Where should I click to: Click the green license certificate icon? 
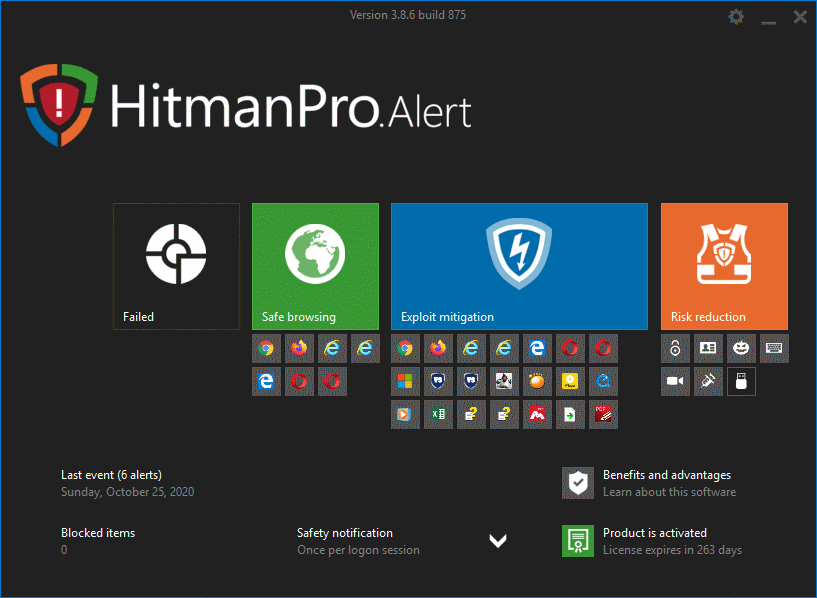click(578, 541)
